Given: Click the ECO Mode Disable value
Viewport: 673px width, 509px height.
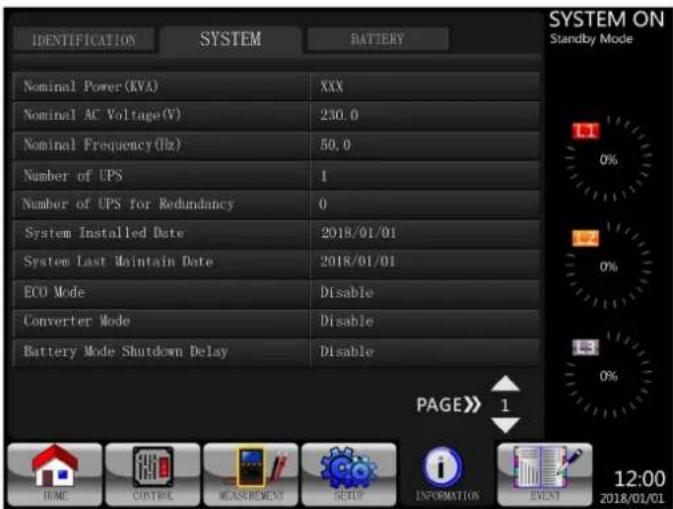Looking at the screenshot, I should click(x=347, y=292).
